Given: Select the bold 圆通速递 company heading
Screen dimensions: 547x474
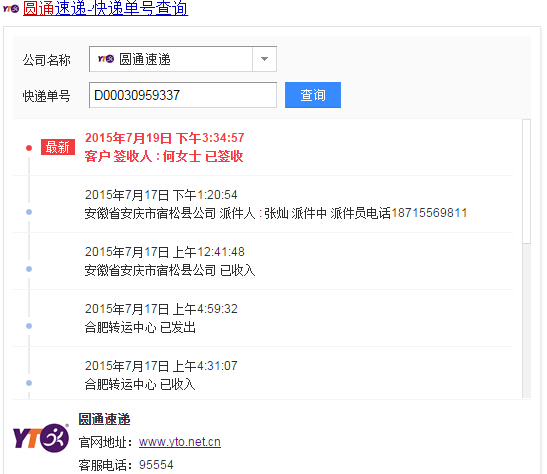Looking at the screenshot, I should [104, 419].
